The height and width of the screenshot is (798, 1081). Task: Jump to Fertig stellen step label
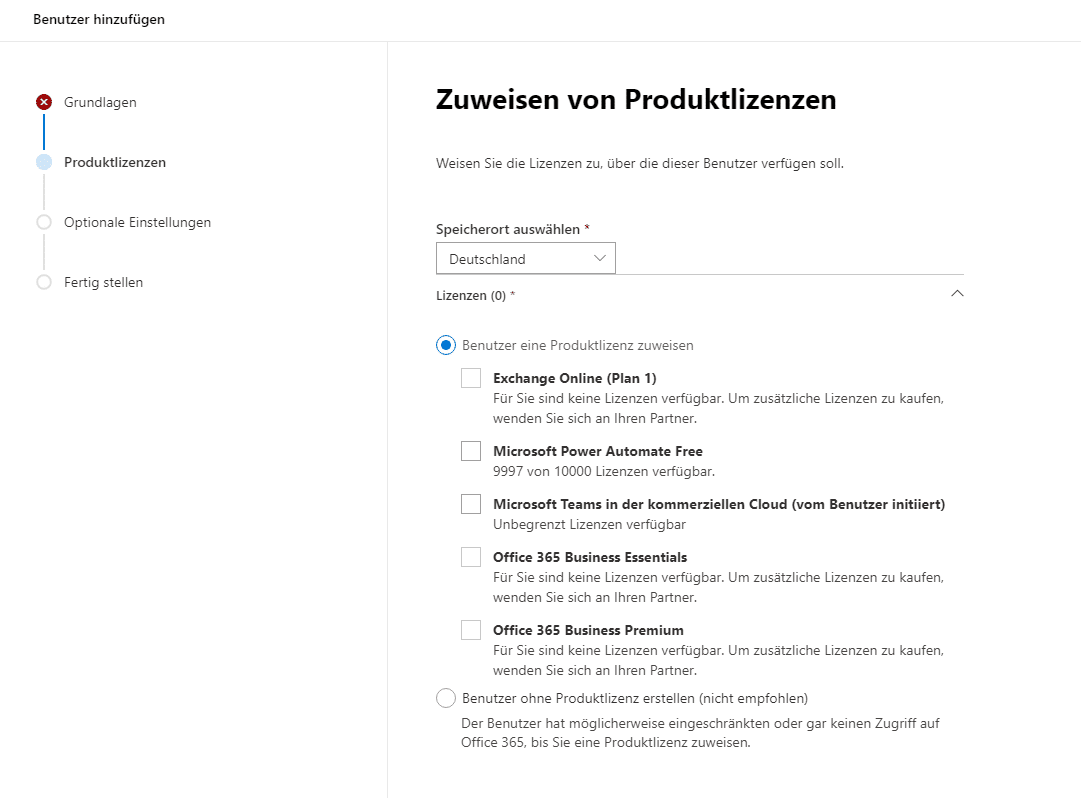pyautogui.click(x=103, y=282)
